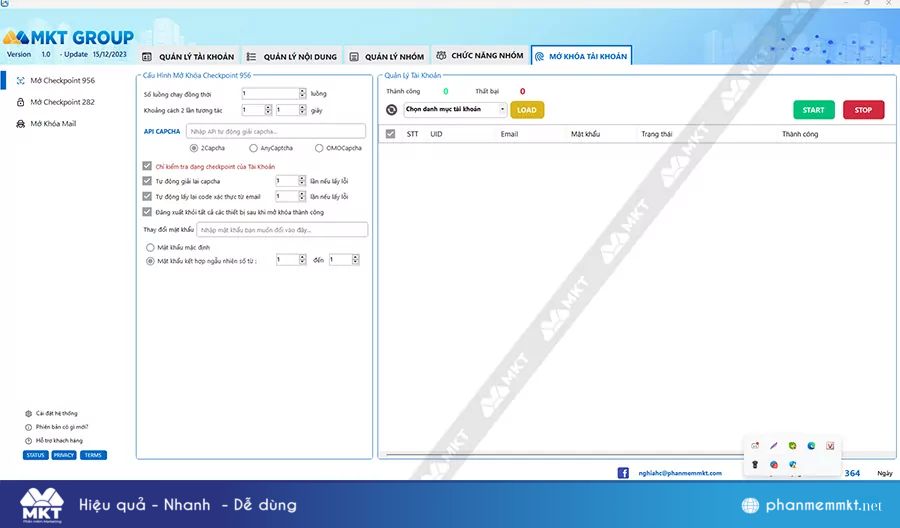
Task: Click the API Capcha input field
Action: tap(275, 131)
